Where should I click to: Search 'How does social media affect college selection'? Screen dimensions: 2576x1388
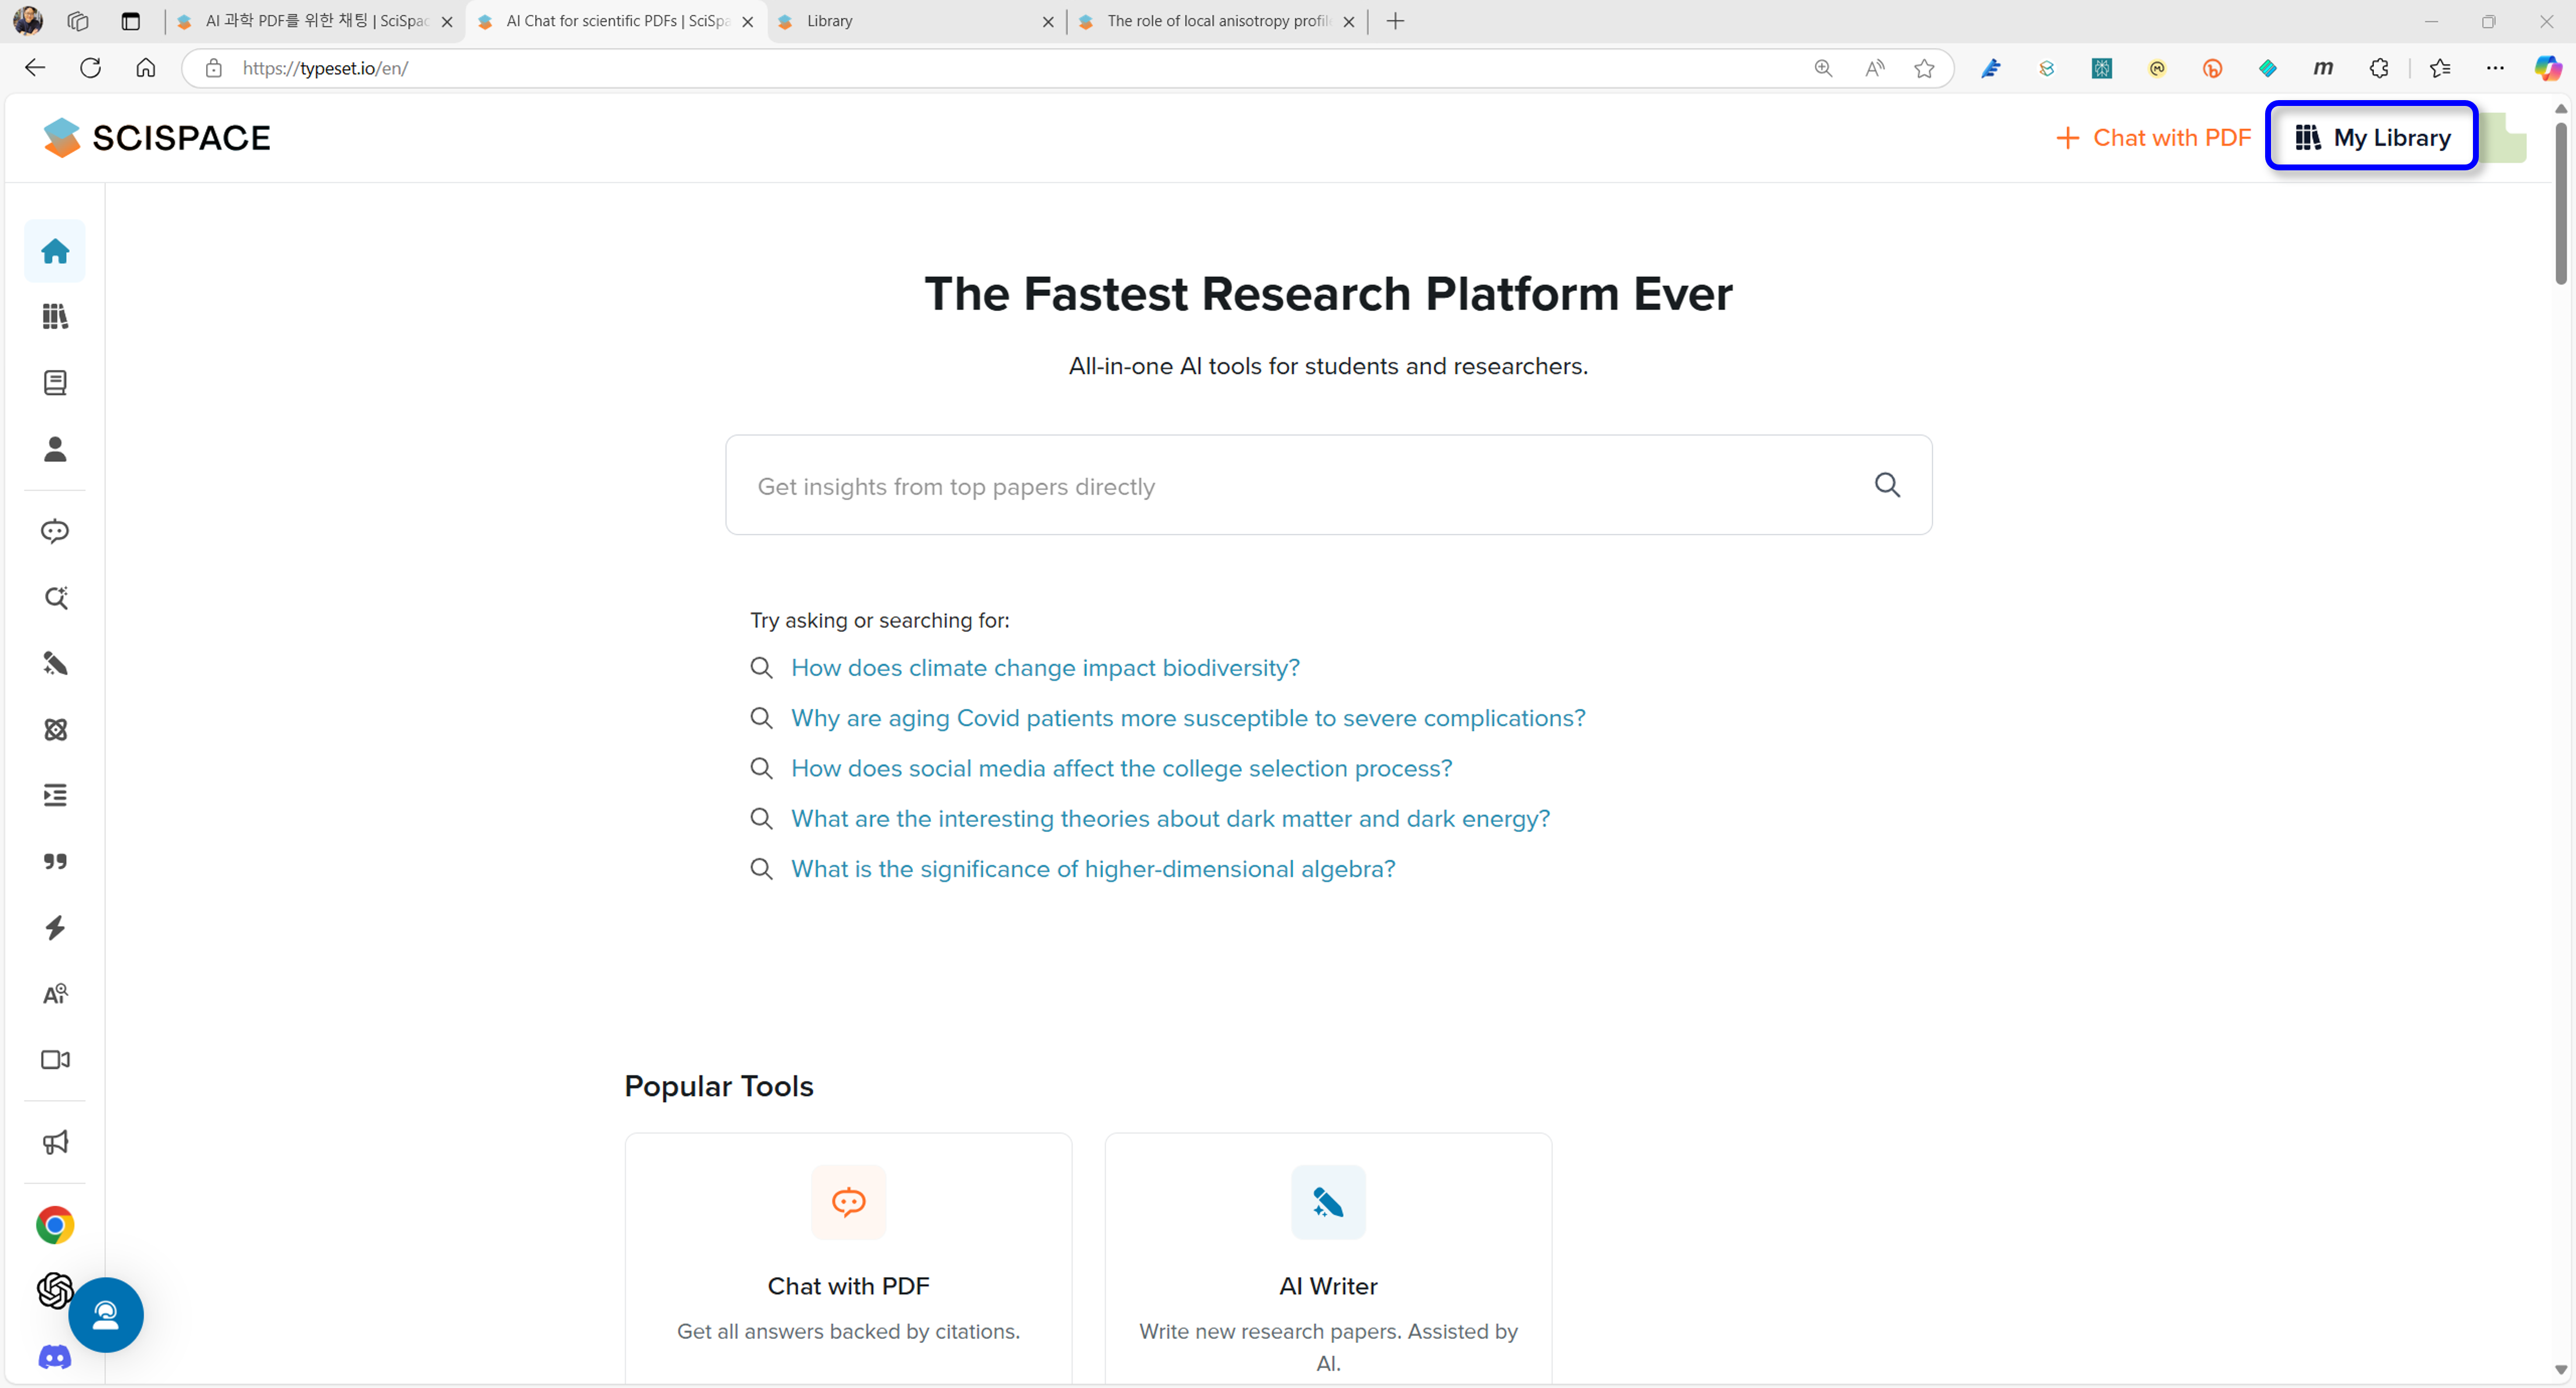(1121, 768)
